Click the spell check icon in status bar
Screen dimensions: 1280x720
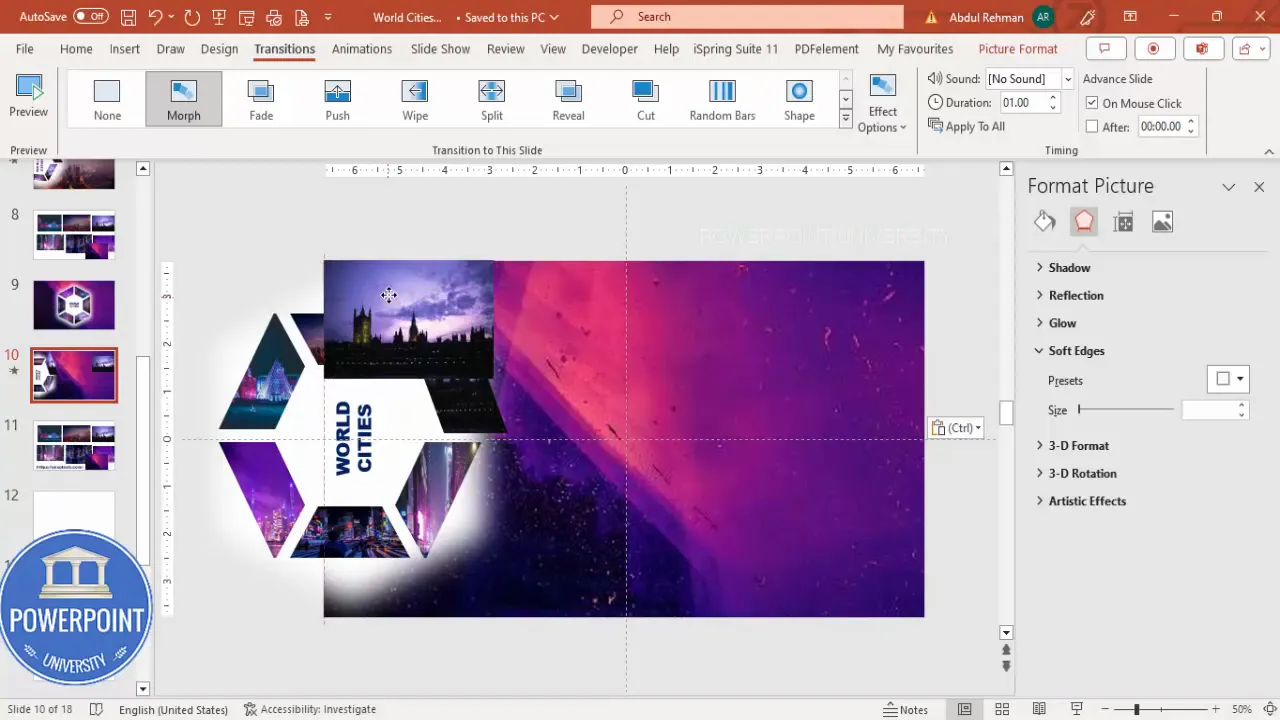coord(96,709)
